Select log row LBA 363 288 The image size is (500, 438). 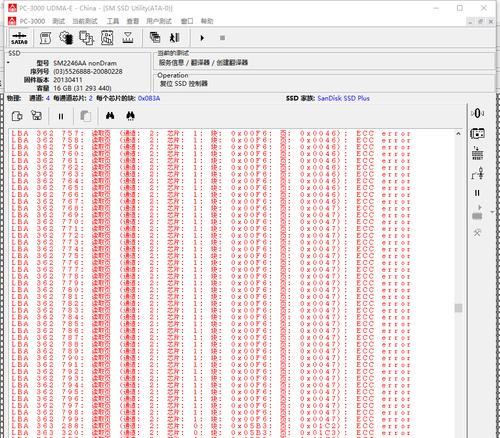coord(211,426)
